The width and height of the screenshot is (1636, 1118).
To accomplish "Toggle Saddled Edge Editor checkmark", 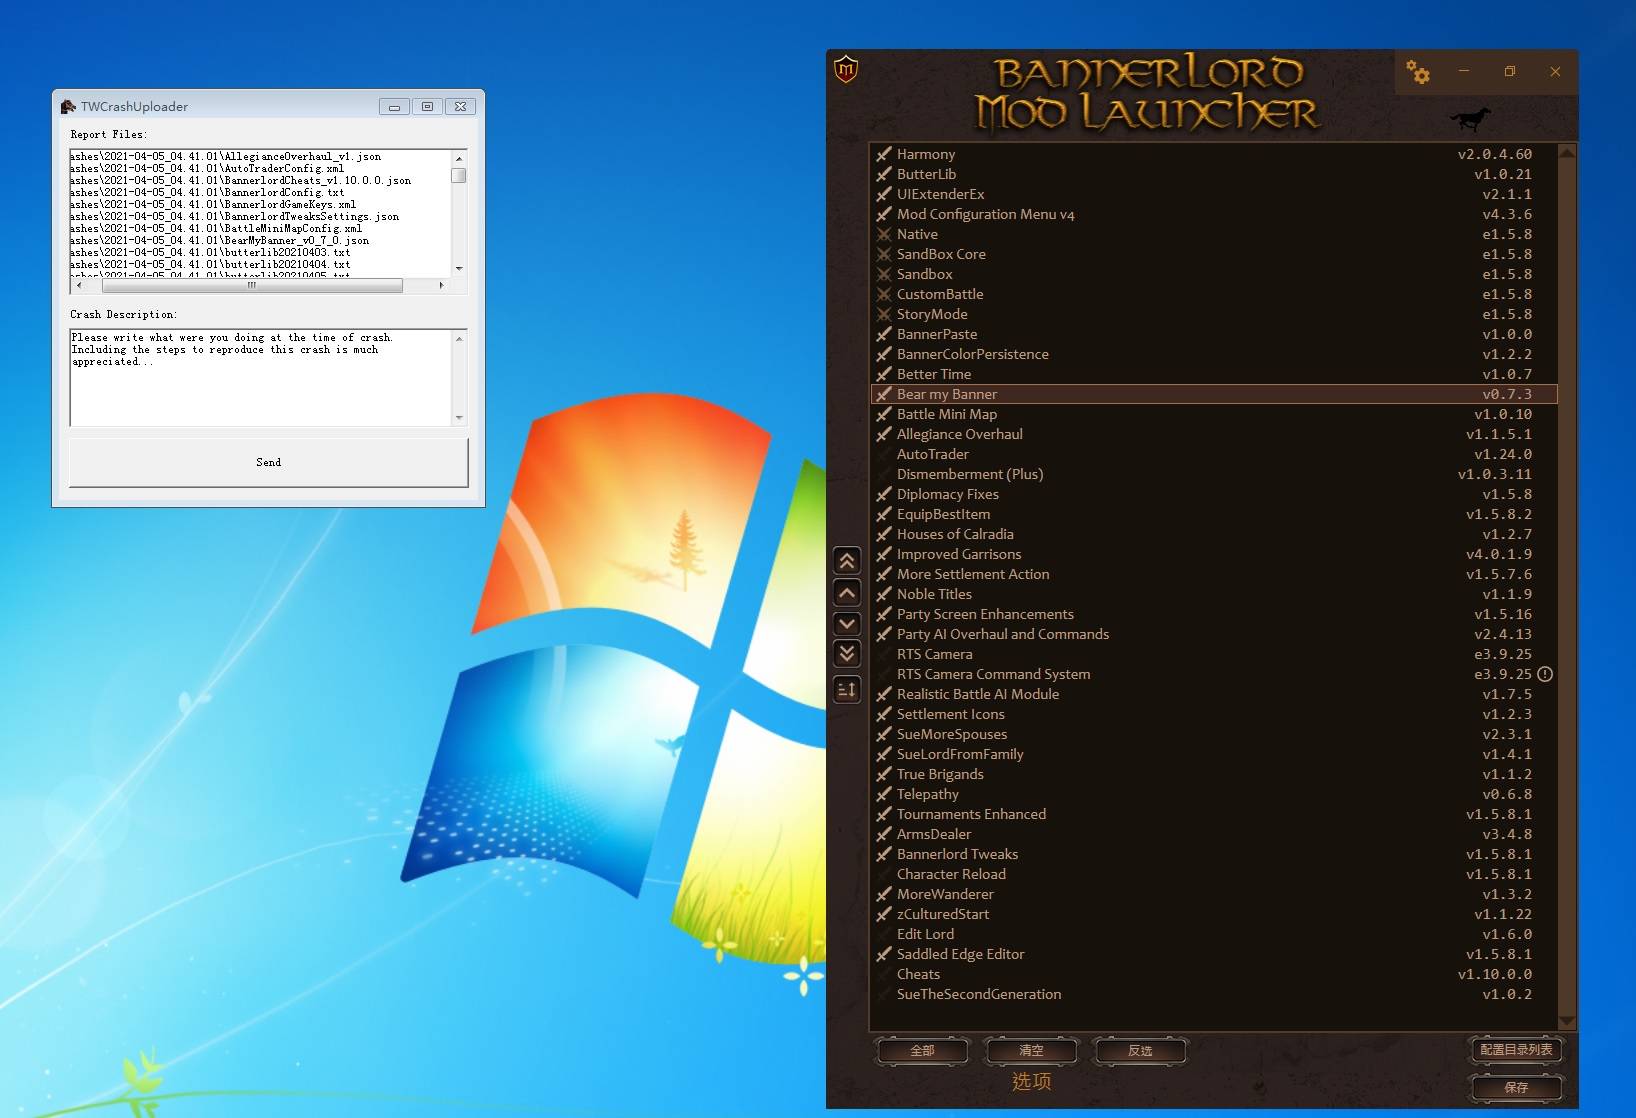I will (x=884, y=954).
